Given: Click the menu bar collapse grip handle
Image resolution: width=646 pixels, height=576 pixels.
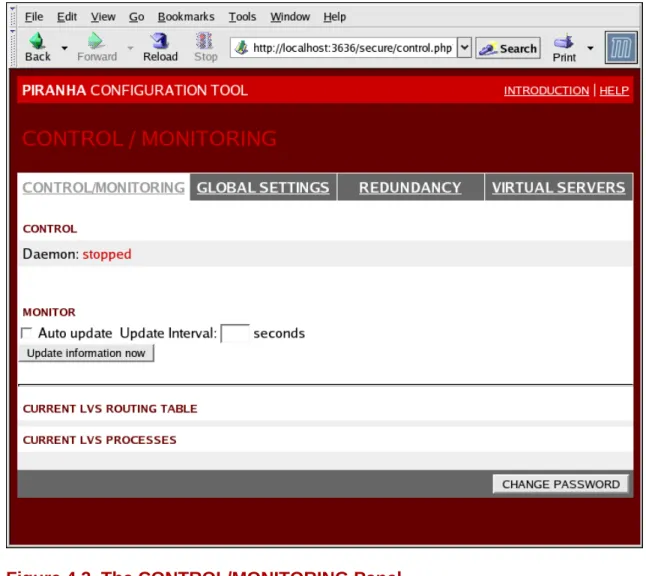Looking at the screenshot, I should point(13,16).
